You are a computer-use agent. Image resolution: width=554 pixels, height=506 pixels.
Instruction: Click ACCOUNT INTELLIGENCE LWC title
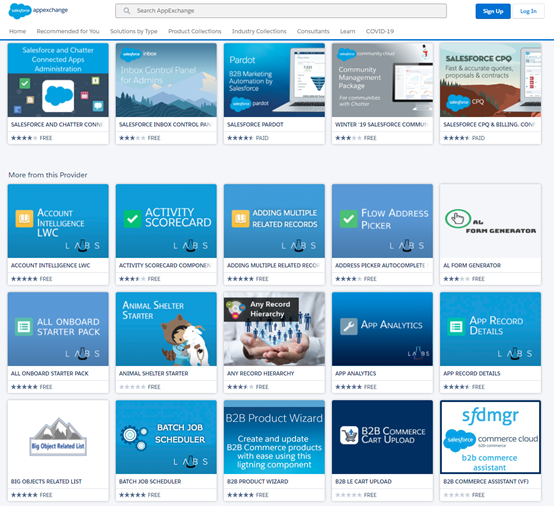51,265
